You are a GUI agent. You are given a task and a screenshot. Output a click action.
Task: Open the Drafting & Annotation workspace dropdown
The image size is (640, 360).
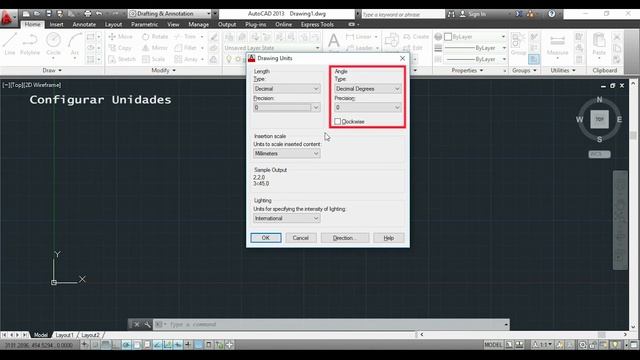pyautogui.click(x=170, y=14)
